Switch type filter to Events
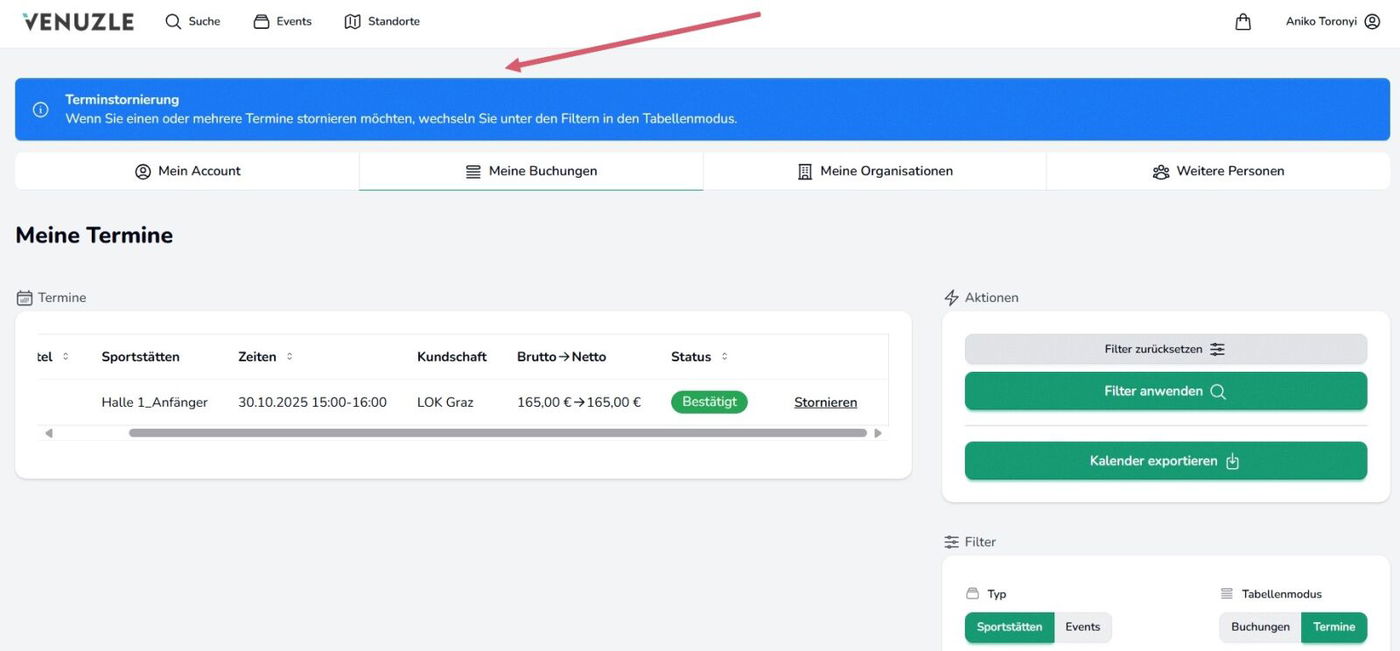The width and height of the screenshot is (1400, 651). point(1082,627)
